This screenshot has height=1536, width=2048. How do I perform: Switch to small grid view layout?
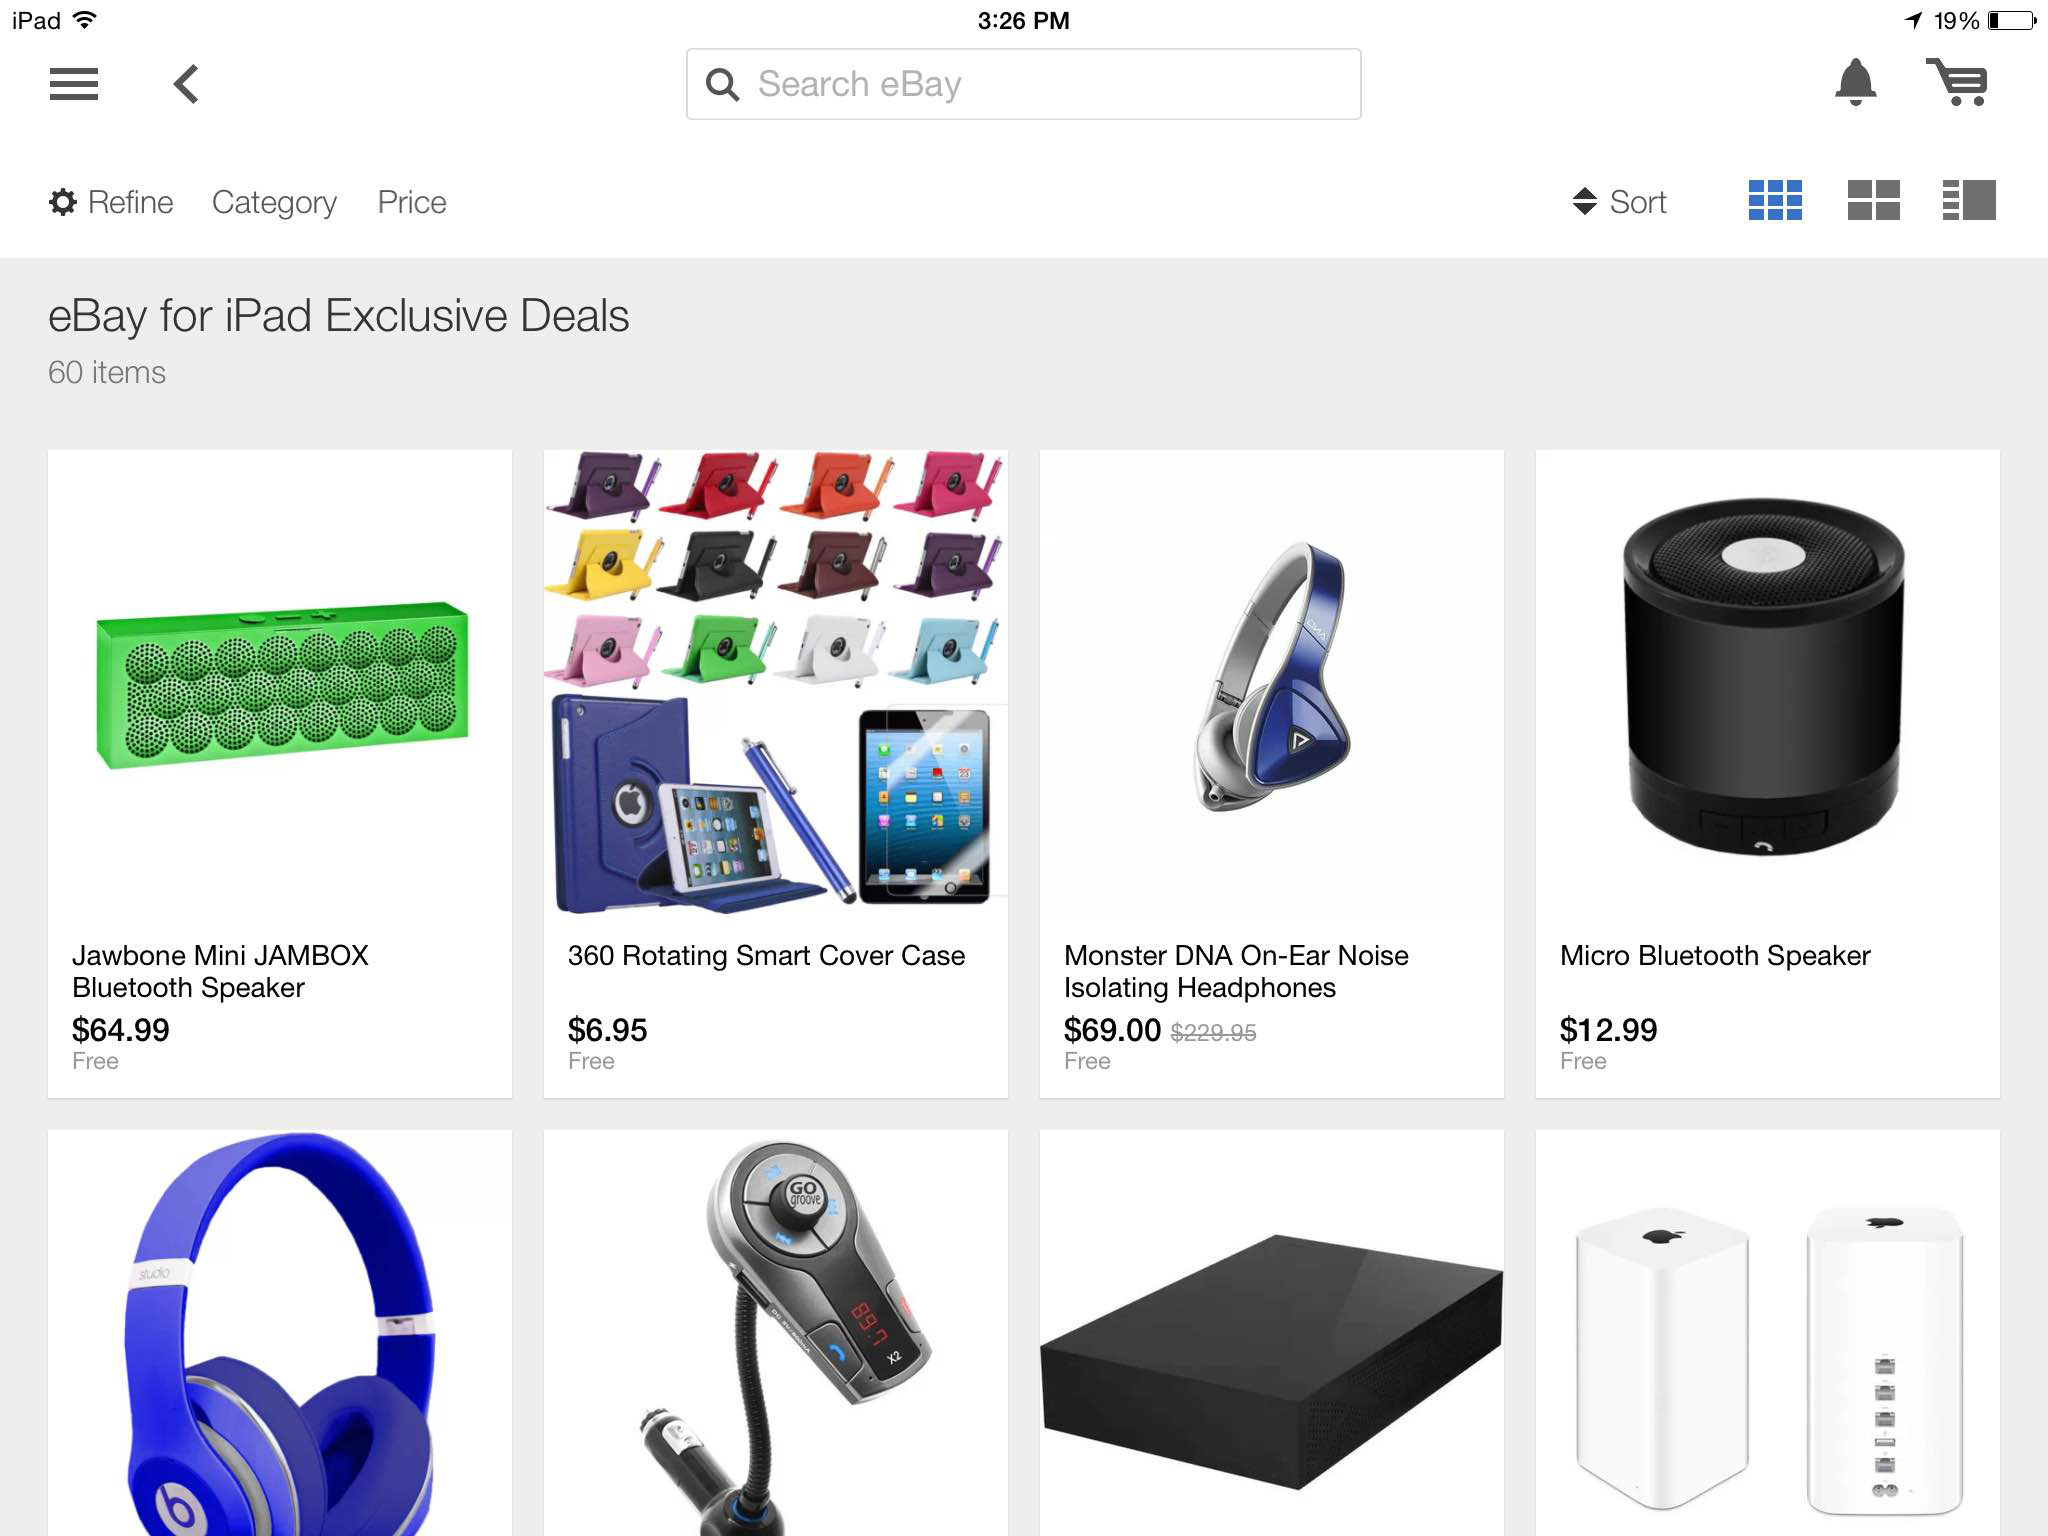click(x=1775, y=200)
